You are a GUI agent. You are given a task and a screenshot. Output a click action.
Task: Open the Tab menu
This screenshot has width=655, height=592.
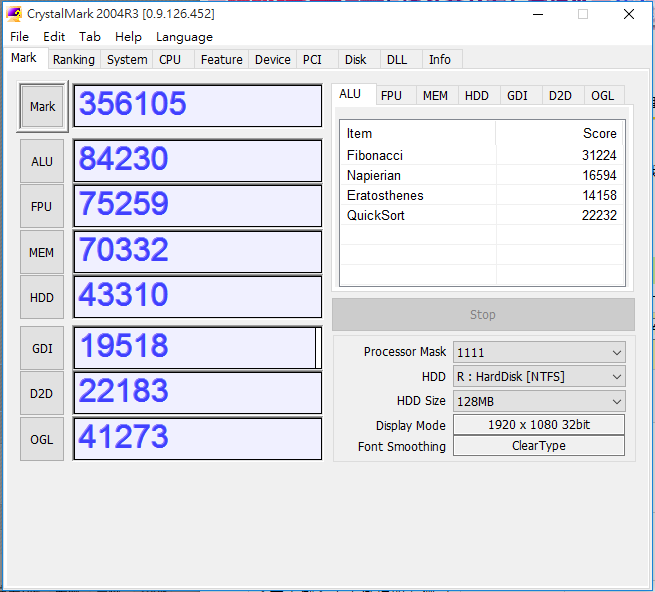90,37
